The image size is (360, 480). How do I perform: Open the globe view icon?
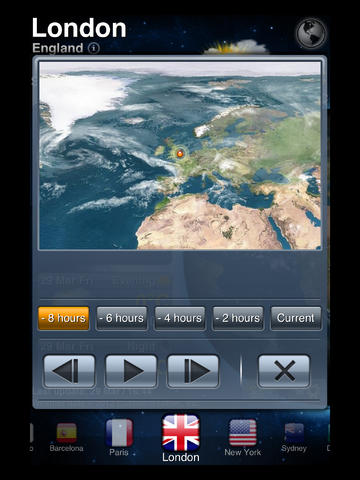coord(311,33)
